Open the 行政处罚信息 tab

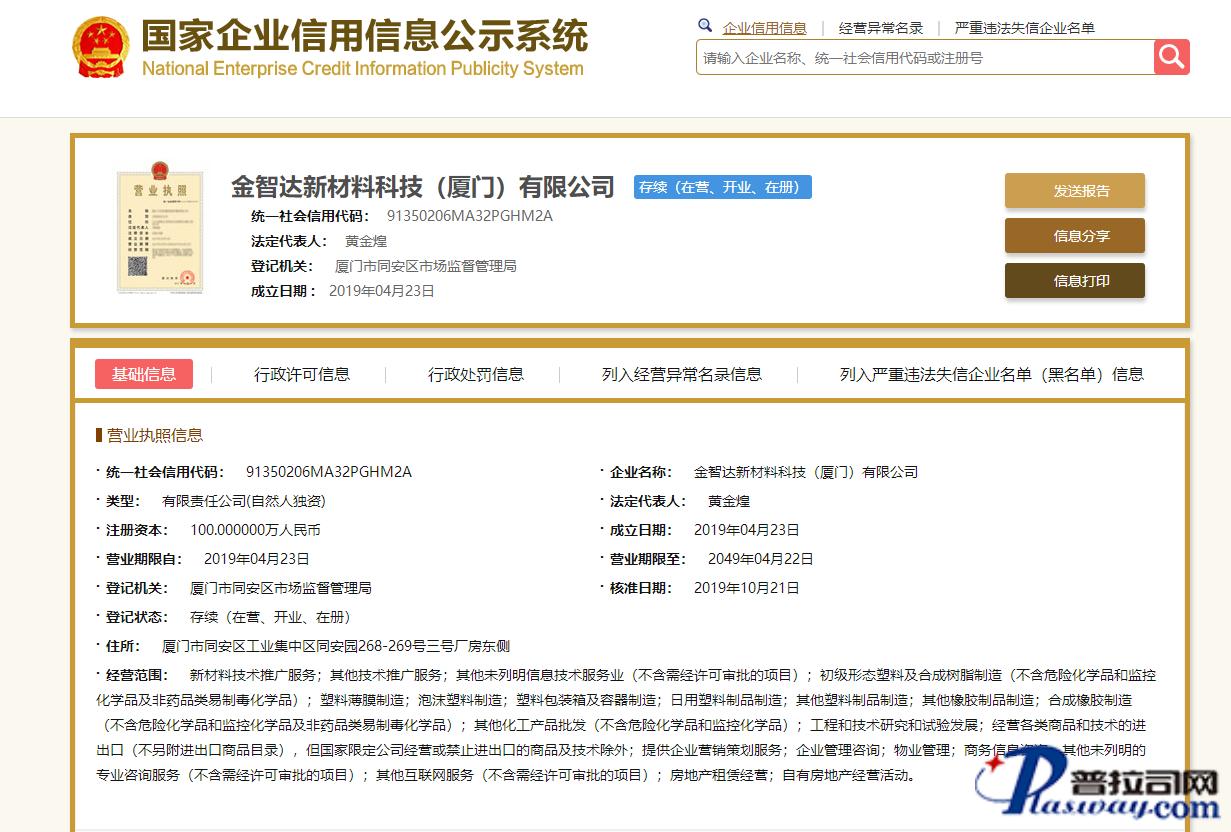click(476, 374)
